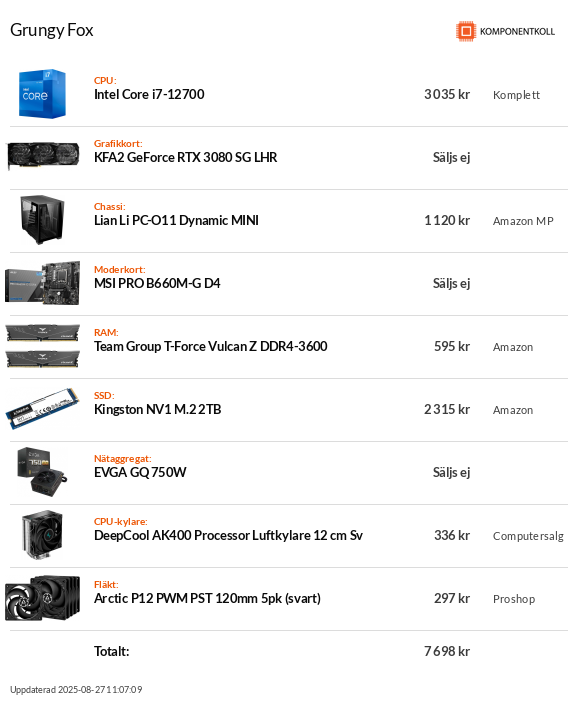Viewport: 577px width, 703px height.
Task: Click the Komponentkoll chip logo icon
Action: (x=466, y=31)
